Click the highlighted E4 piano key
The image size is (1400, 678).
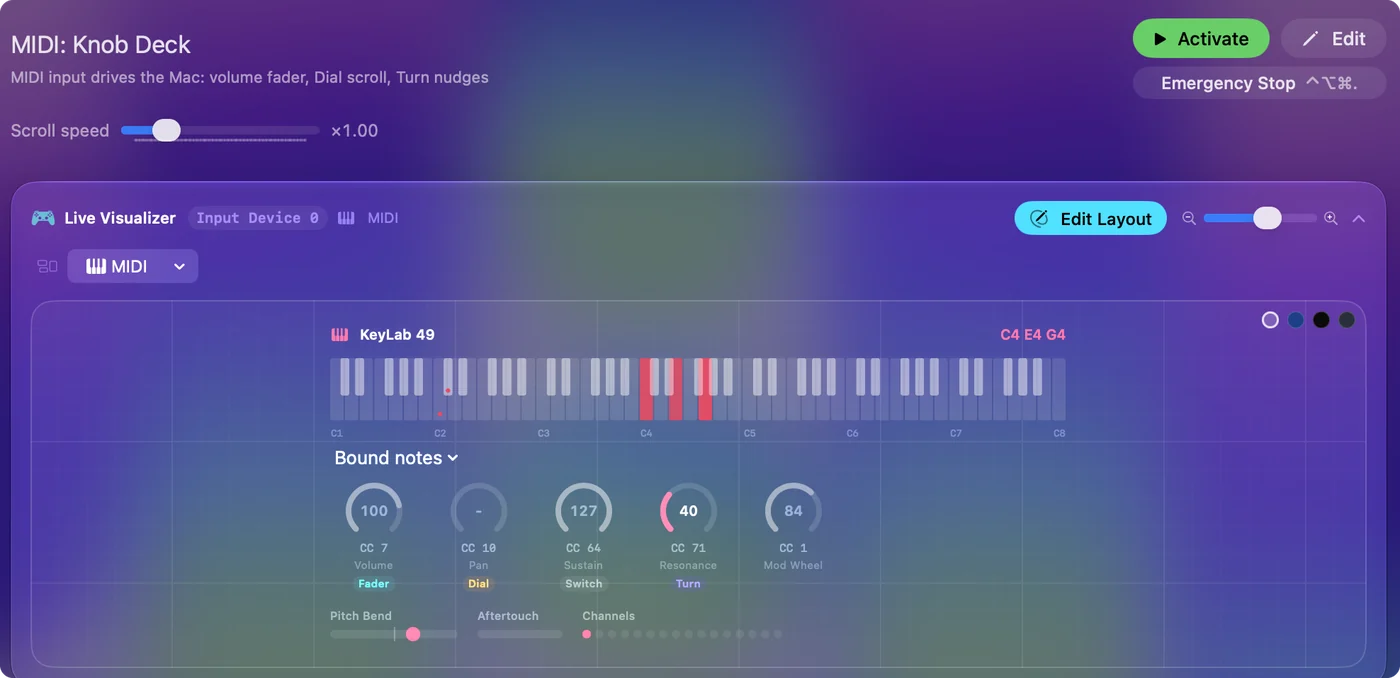676,405
